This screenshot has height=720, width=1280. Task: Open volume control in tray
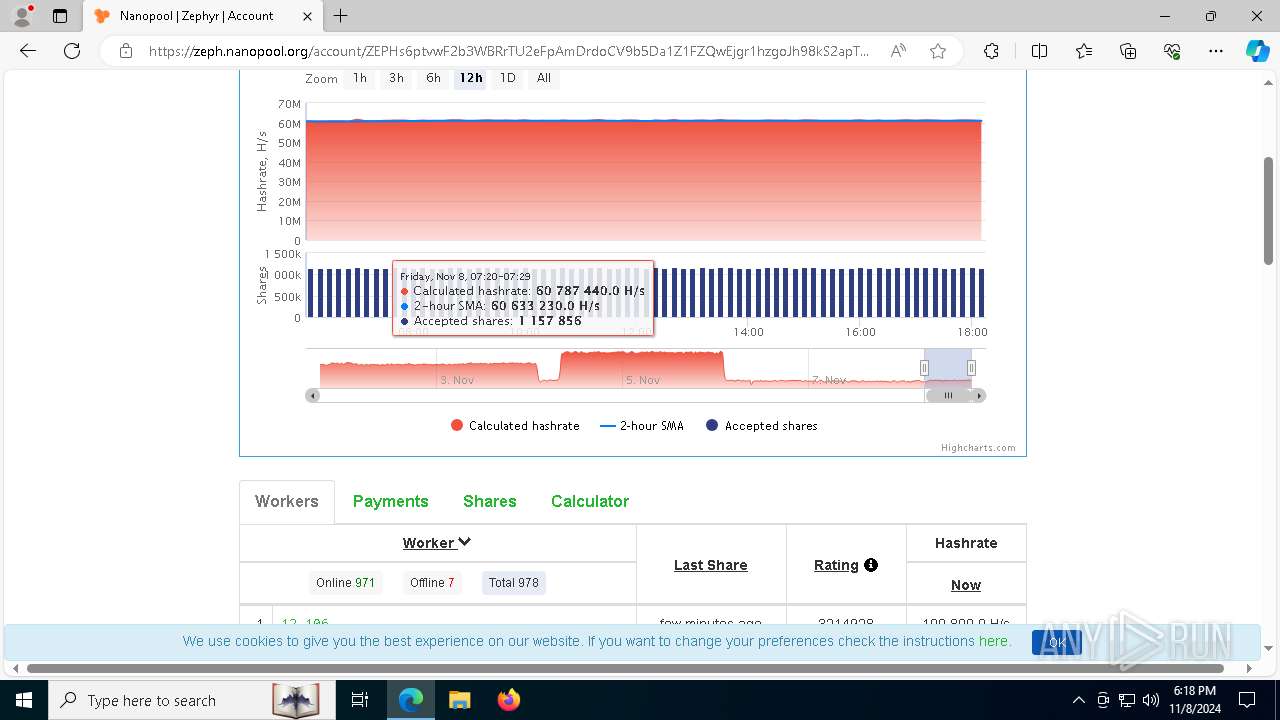(x=1151, y=700)
